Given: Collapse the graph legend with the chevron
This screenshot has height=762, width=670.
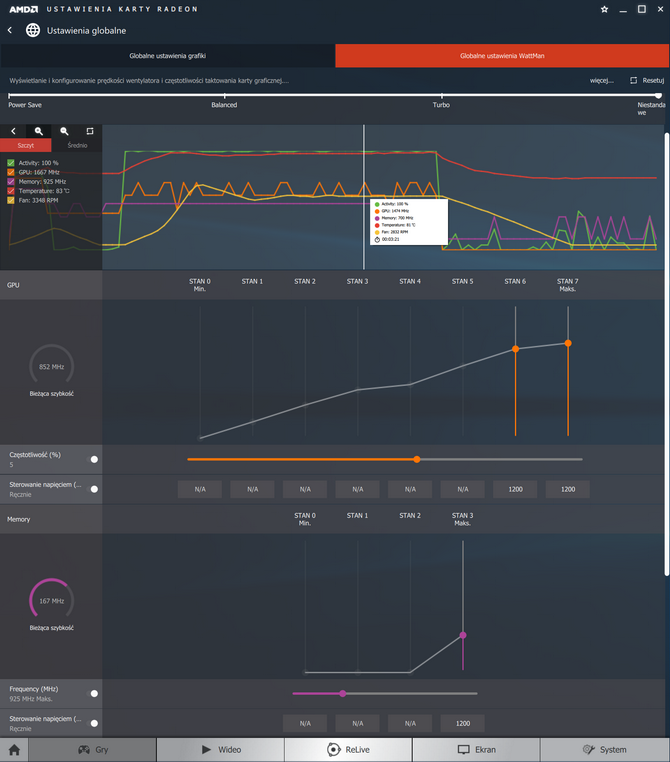Looking at the screenshot, I should coord(13,131).
